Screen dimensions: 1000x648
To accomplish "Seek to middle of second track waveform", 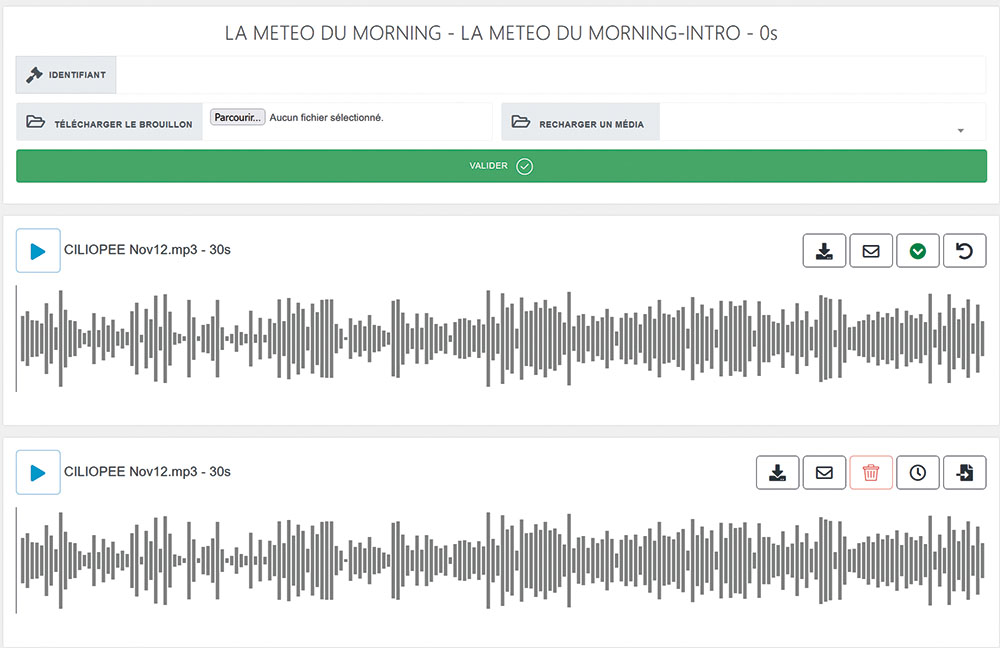I will pyautogui.click(x=500, y=560).
